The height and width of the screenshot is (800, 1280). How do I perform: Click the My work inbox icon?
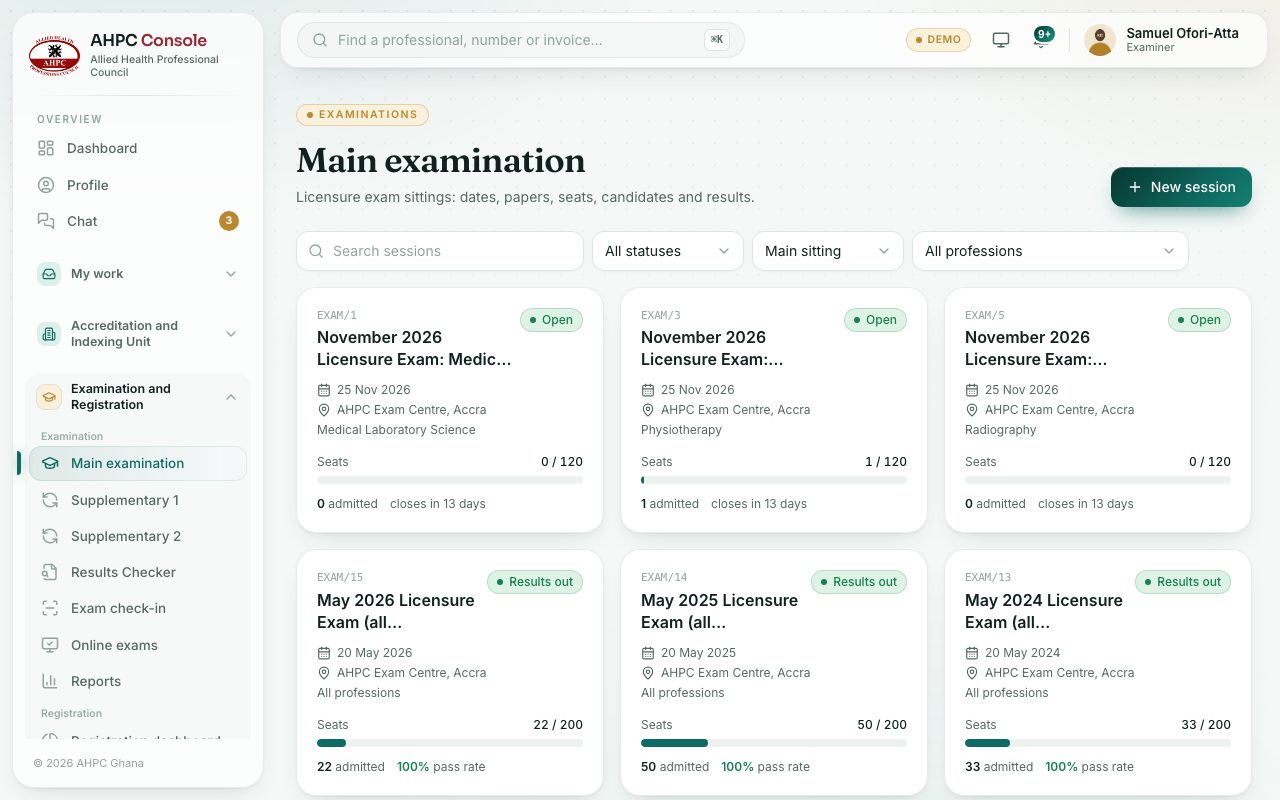pyautogui.click(x=49, y=274)
